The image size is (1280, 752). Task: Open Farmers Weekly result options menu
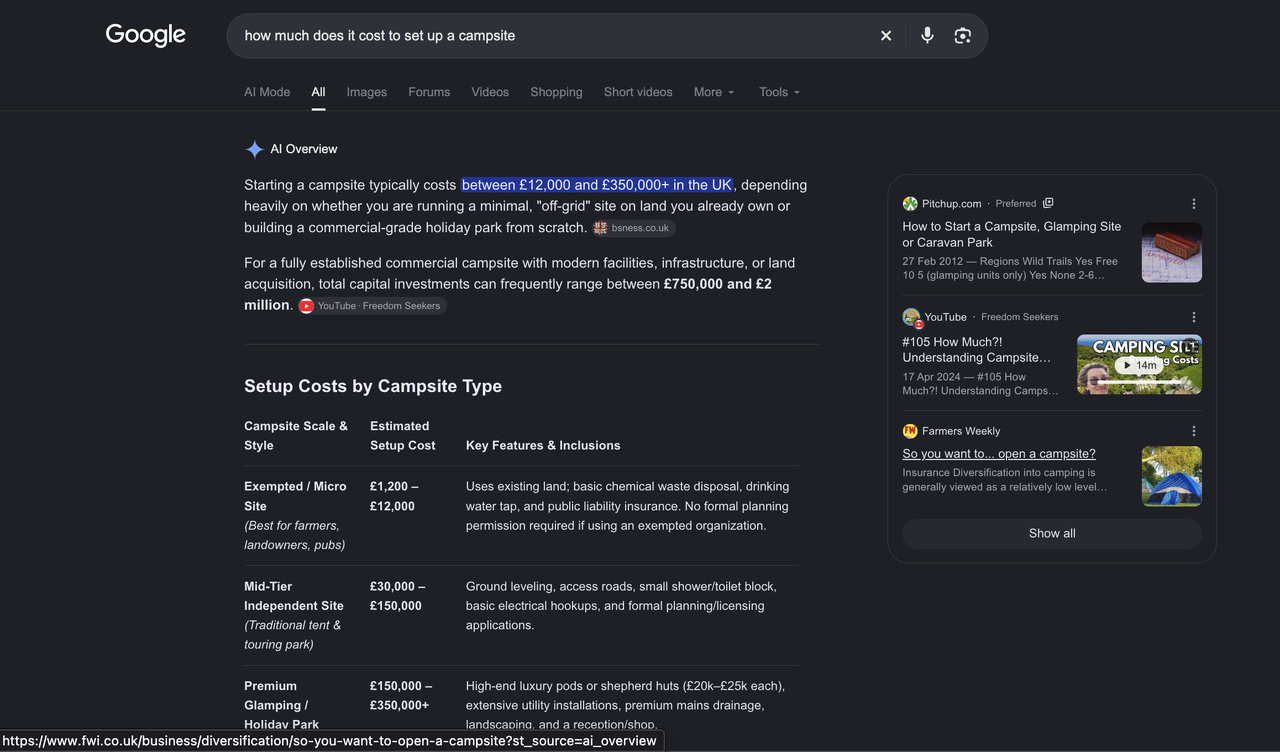coord(1194,431)
